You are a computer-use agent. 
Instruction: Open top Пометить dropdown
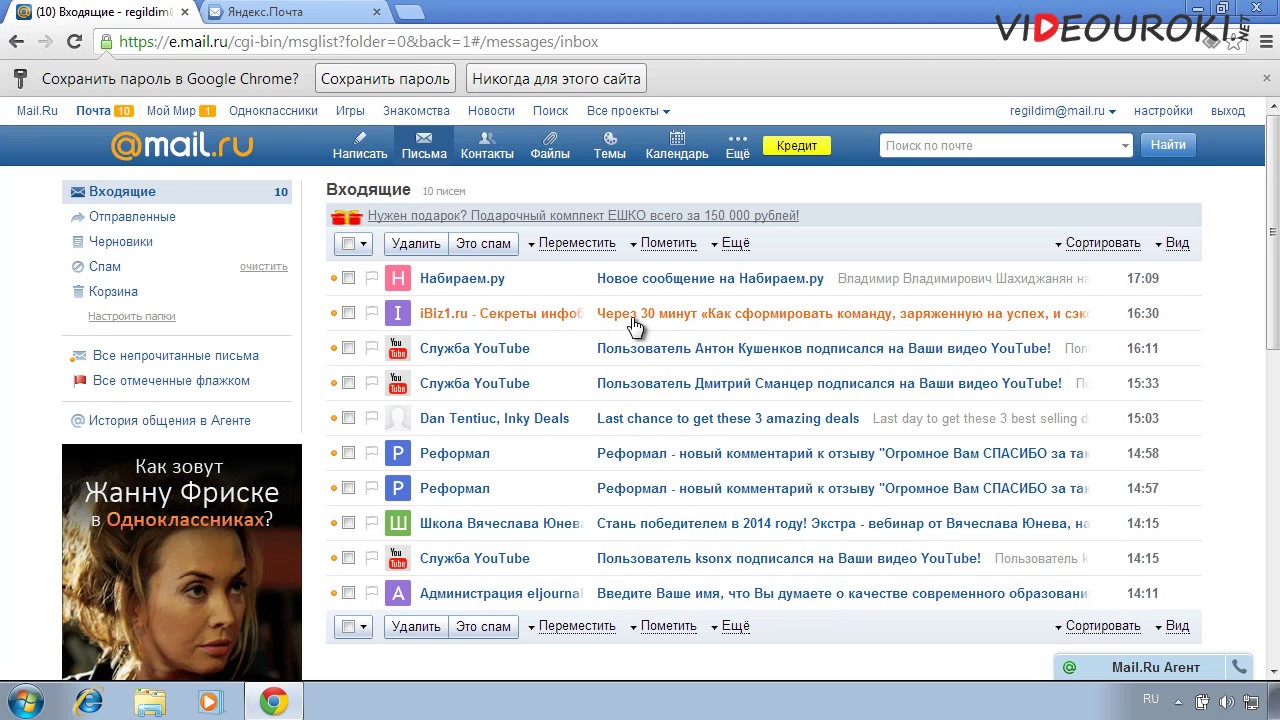[x=663, y=243]
